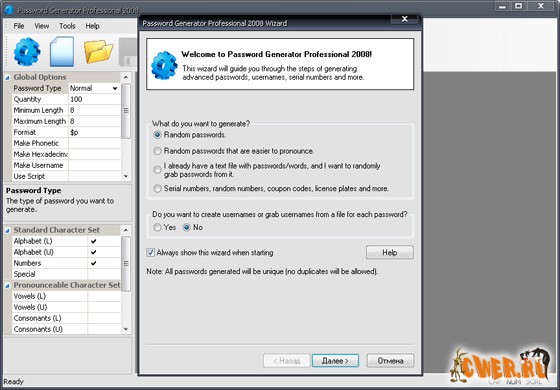Choose the Serial numbers, random numbers option
Screen dimensions: 560x390
(x=157, y=188)
